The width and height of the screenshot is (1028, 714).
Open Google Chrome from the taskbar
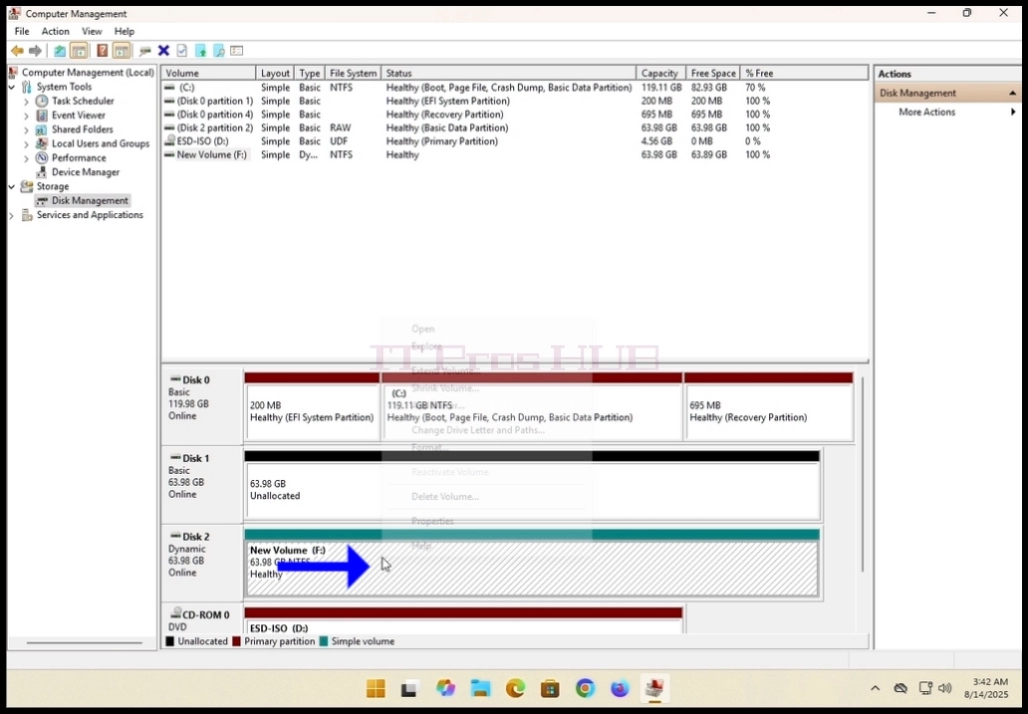point(585,688)
